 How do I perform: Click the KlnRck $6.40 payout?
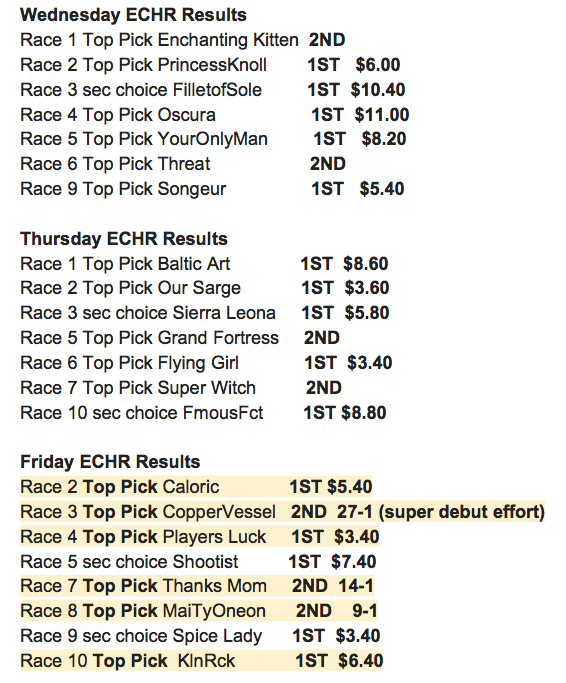coord(361,661)
